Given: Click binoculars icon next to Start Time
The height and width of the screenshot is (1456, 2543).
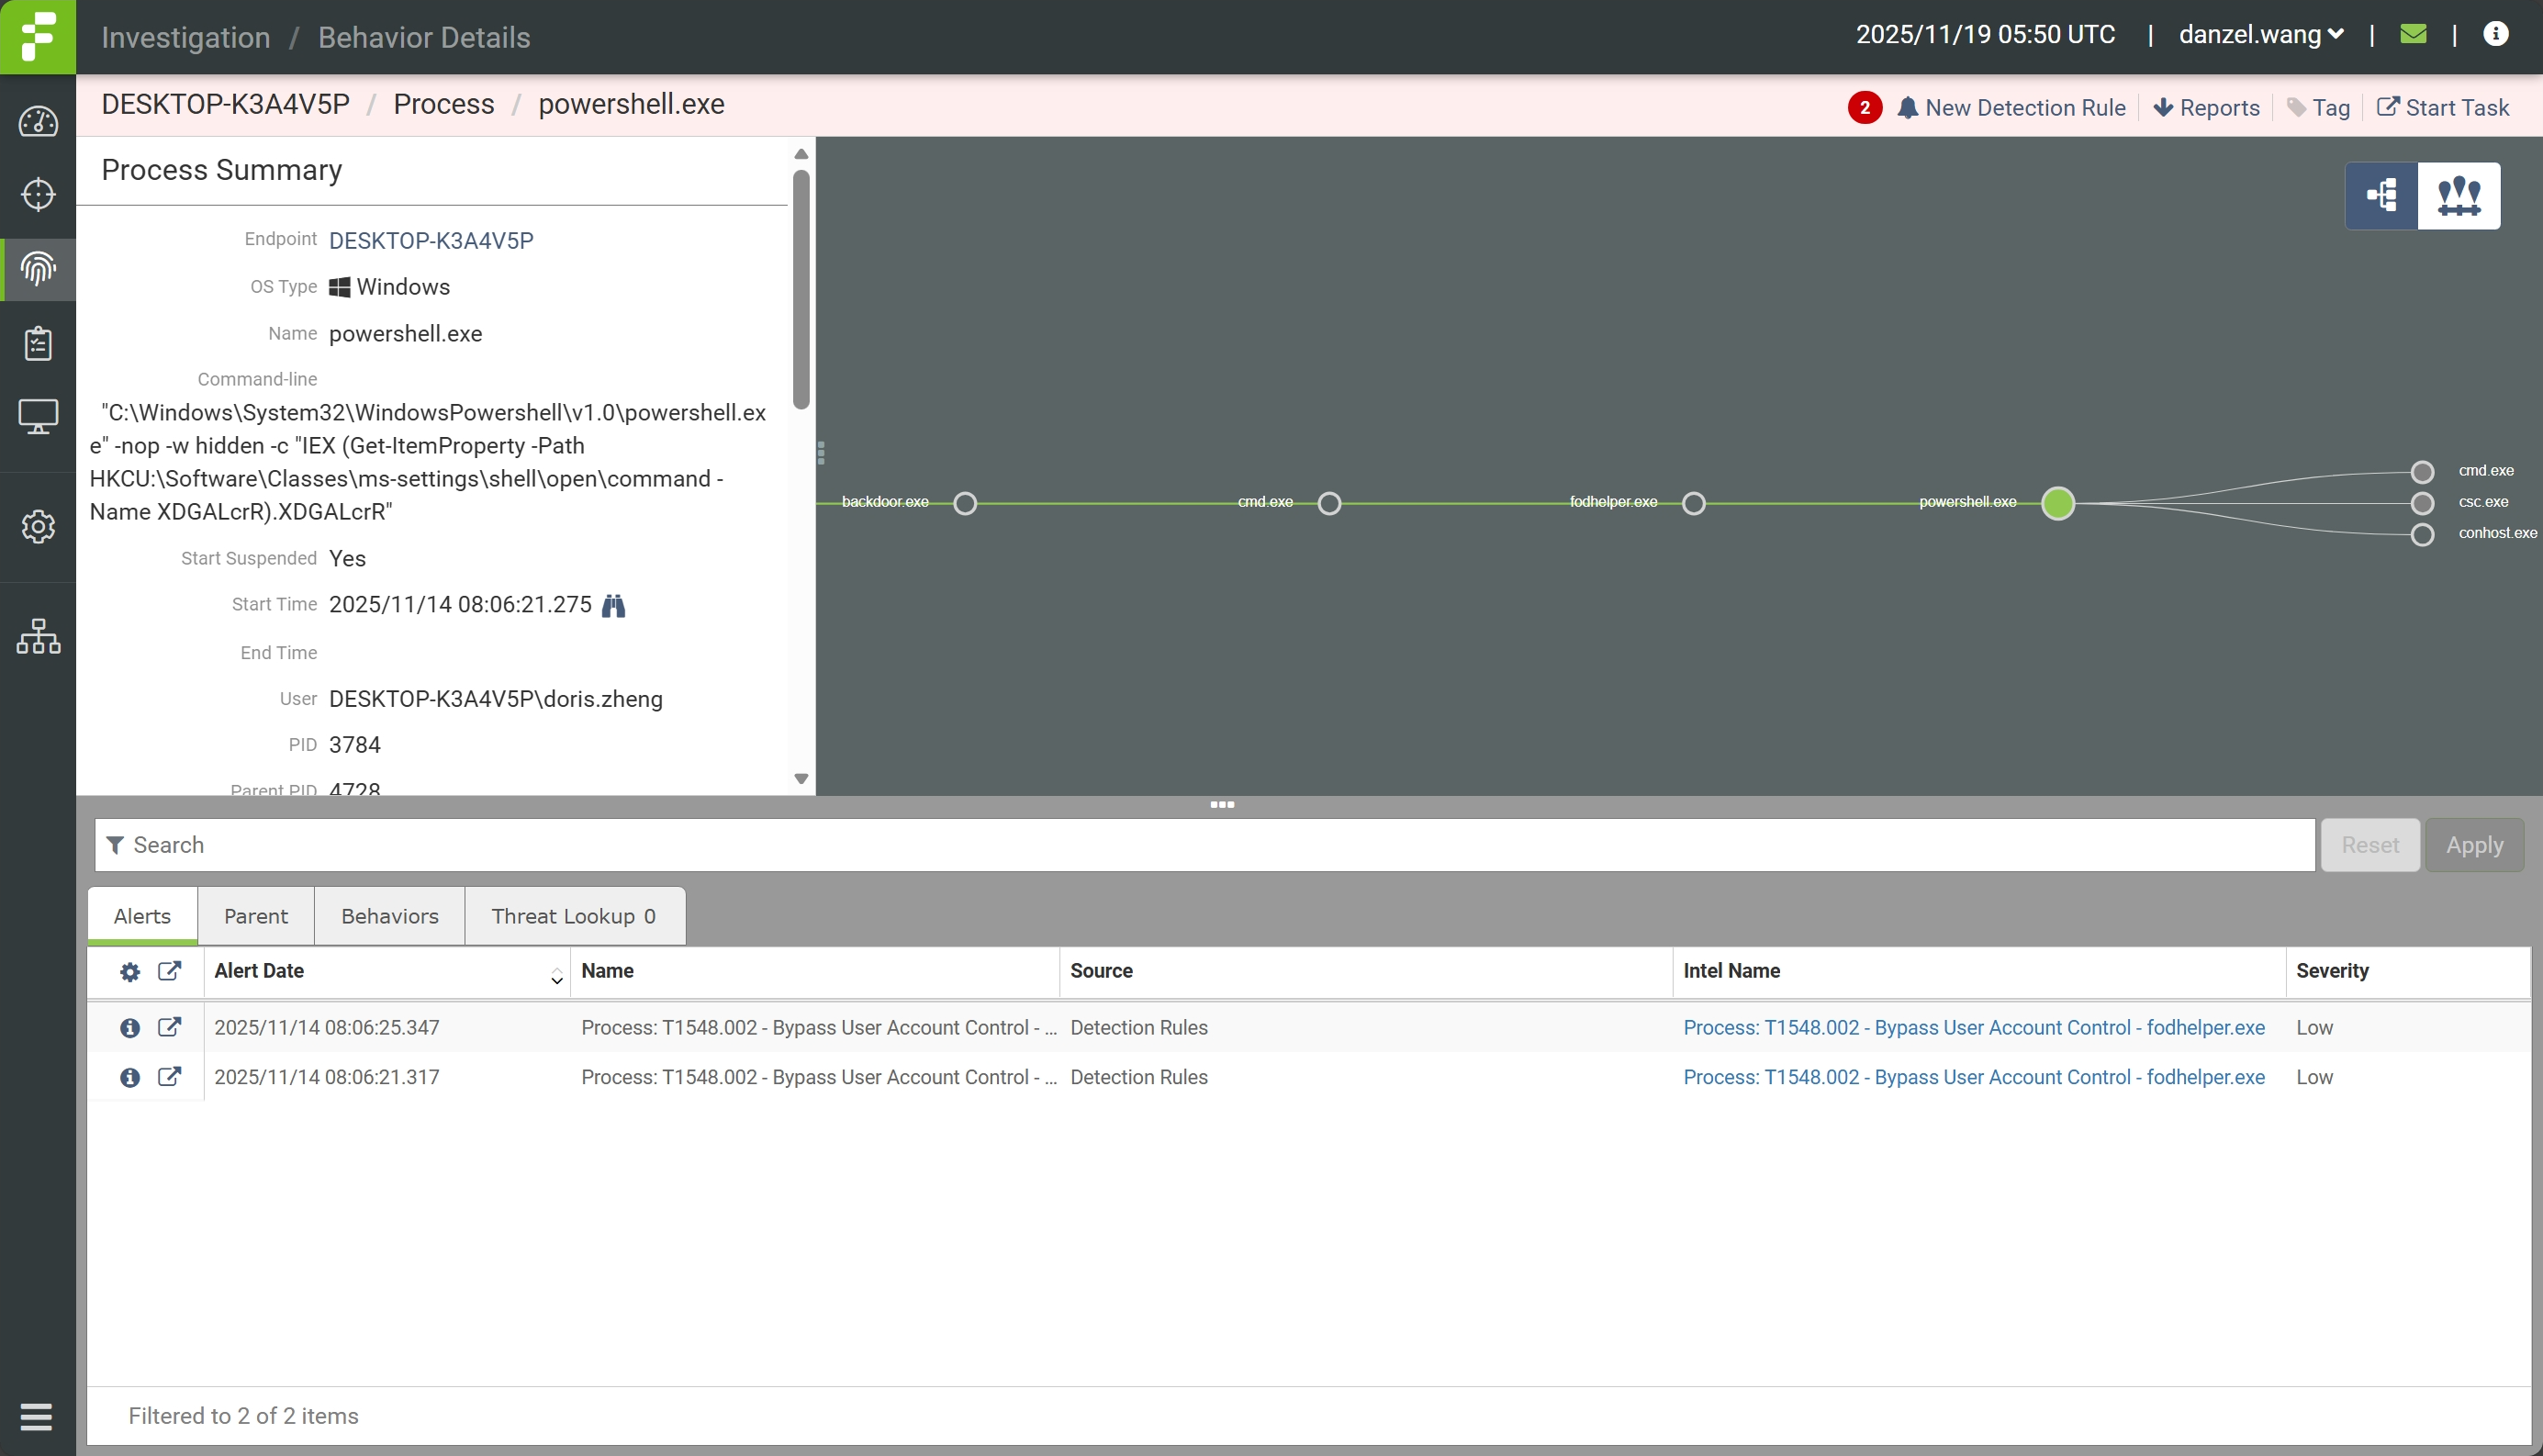Looking at the screenshot, I should coord(613,606).
